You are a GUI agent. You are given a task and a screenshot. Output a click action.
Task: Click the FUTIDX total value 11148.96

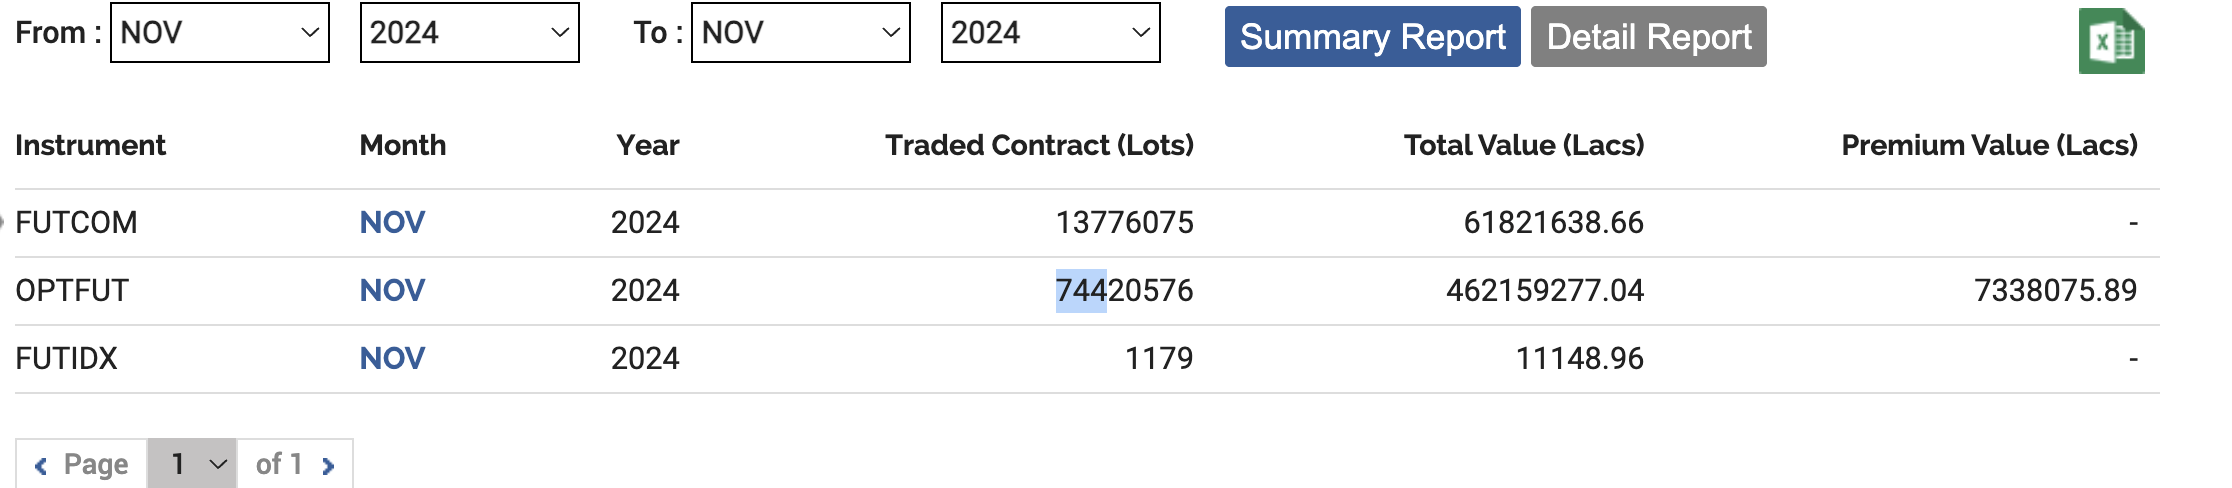tap(1579, 358)
